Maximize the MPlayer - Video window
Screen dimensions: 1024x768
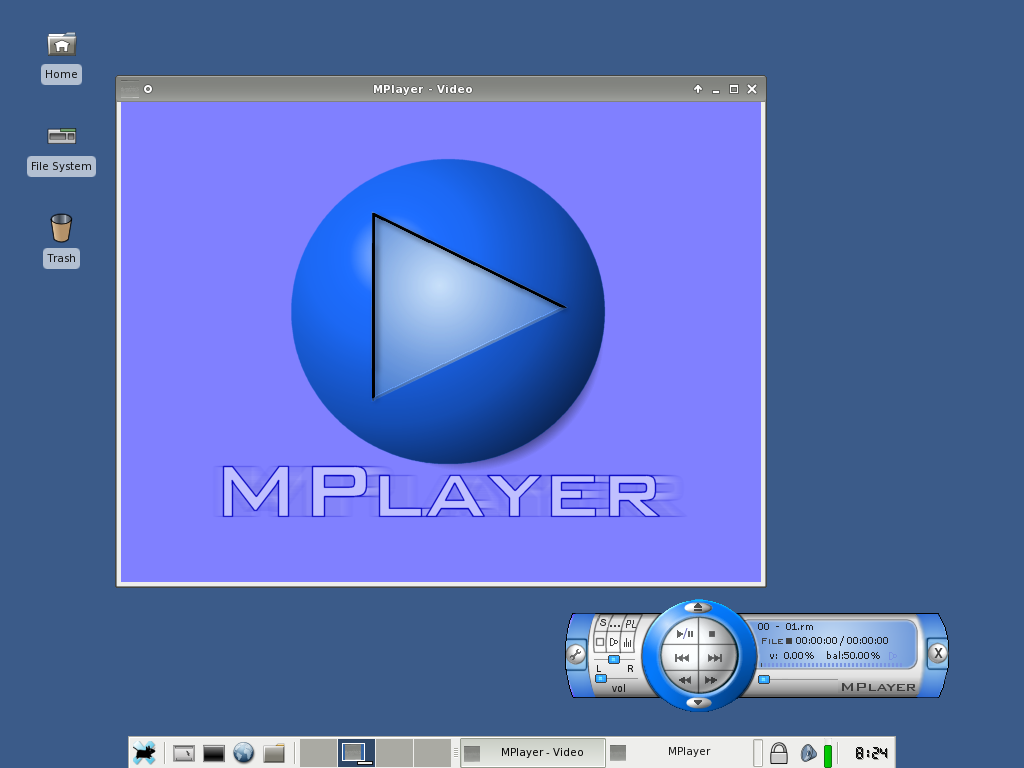[734, 89]
